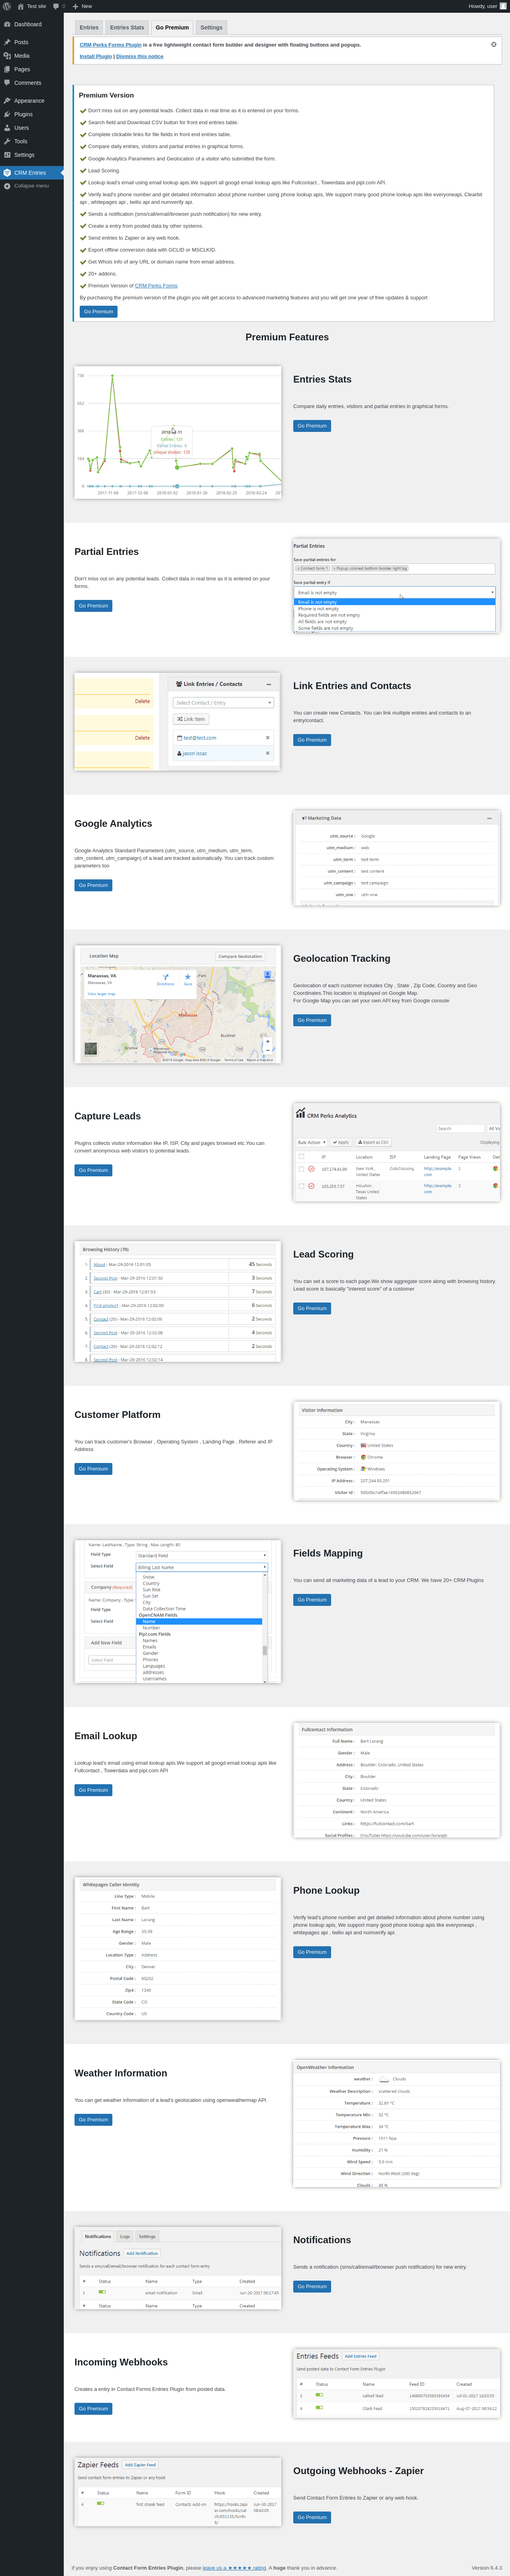Image resolution: width=510 pixels, height=2576 pixels.
Task: Switch to the Settings tab
Action: [x=211, y=27]
